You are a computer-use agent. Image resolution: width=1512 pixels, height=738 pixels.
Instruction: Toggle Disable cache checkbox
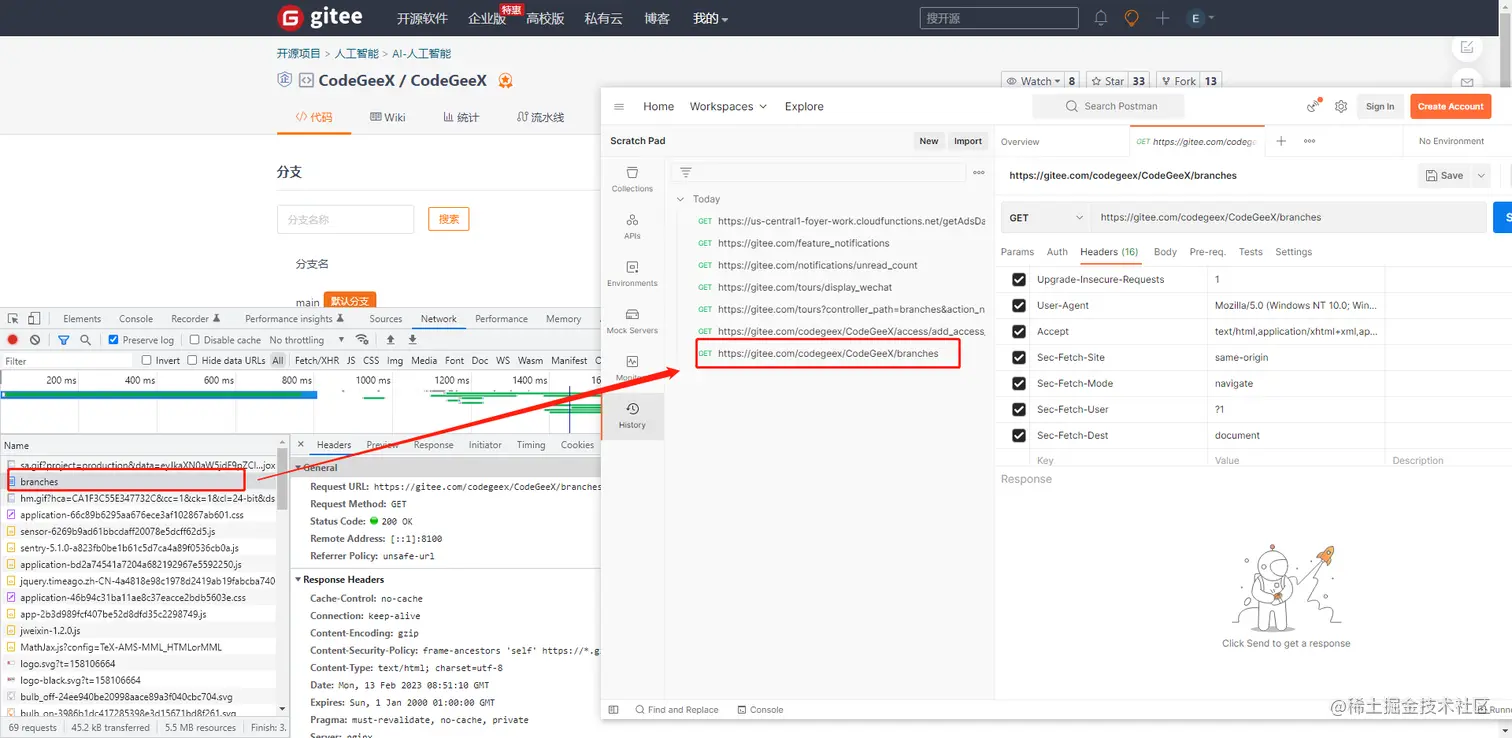194,340
